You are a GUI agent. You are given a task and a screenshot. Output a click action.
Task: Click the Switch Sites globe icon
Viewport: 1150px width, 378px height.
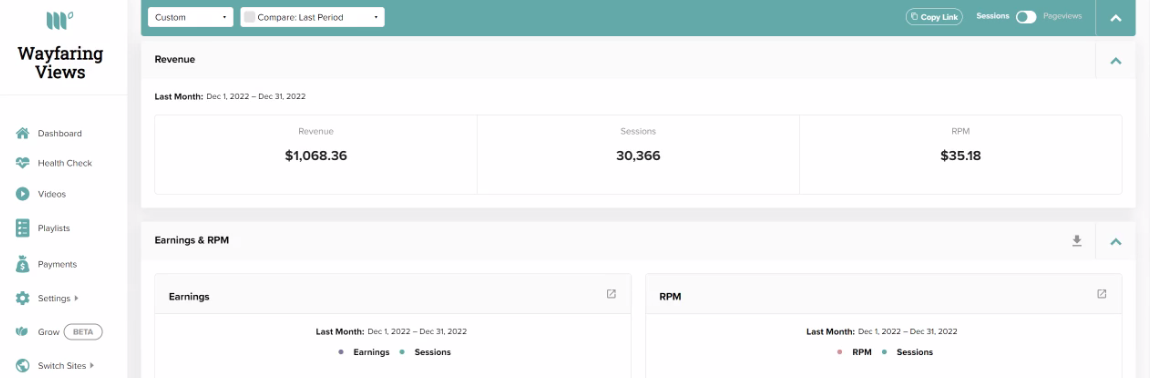point(23,365)
